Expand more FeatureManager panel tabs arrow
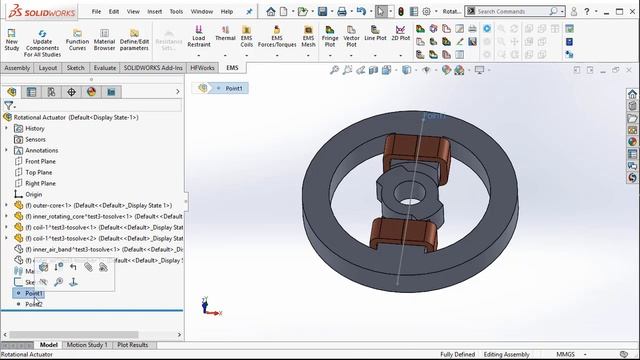 tap(178, 92)
